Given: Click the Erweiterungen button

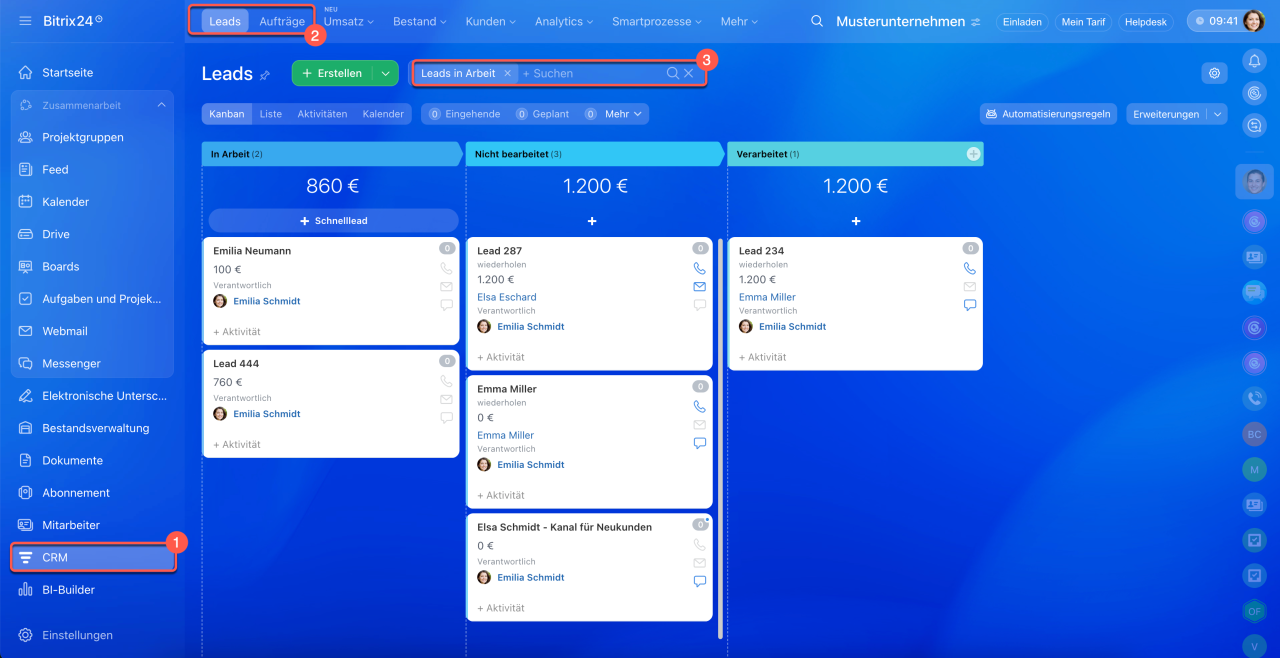Looking at the screenshot, I should click(x=1166, y=114).
